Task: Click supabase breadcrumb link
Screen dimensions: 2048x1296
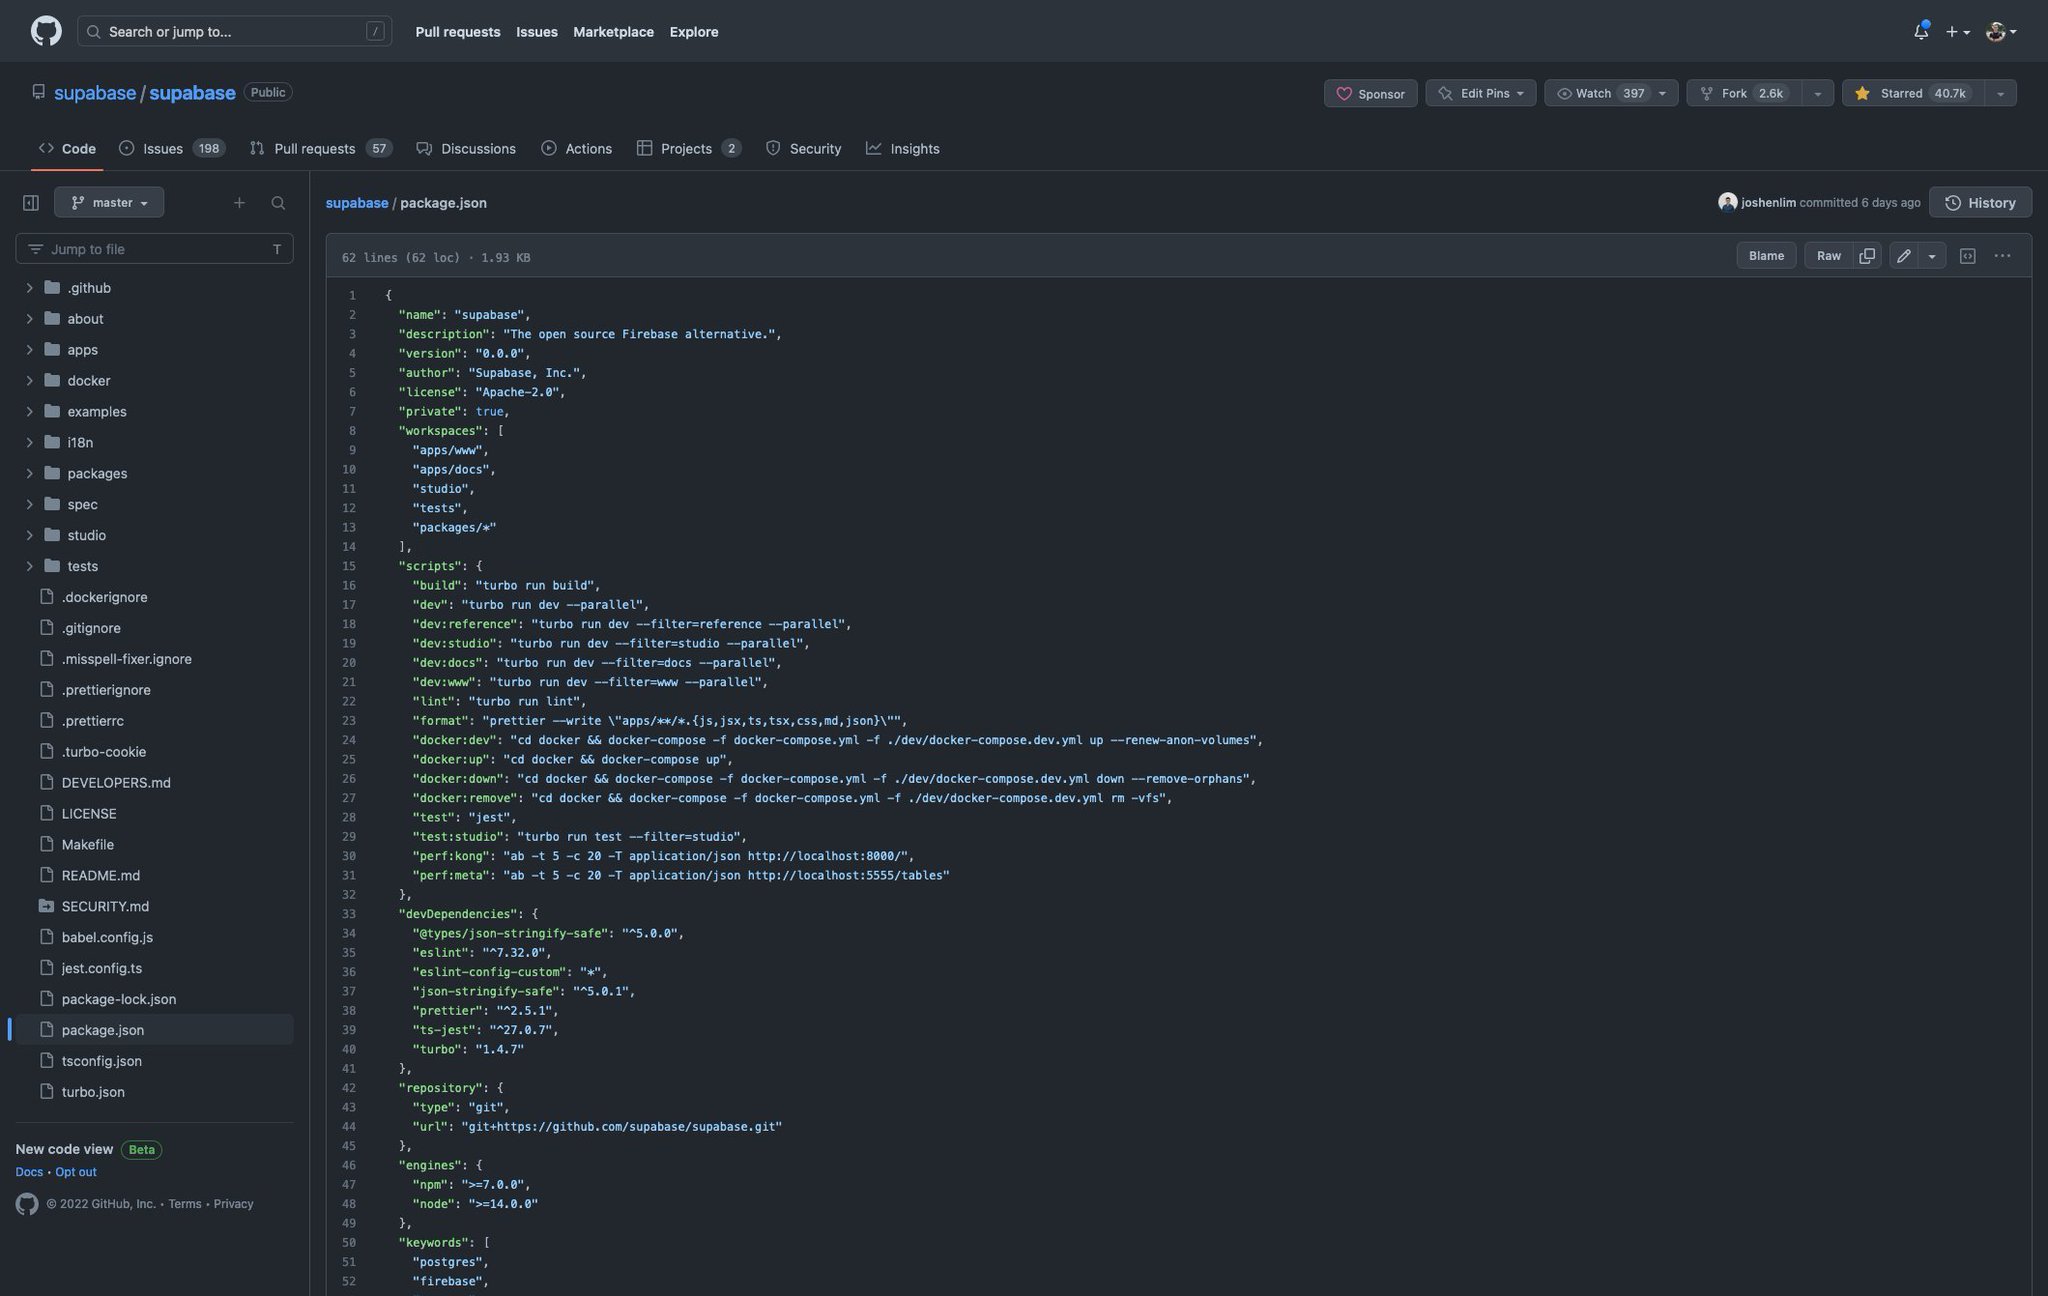Action: [357, 203]
